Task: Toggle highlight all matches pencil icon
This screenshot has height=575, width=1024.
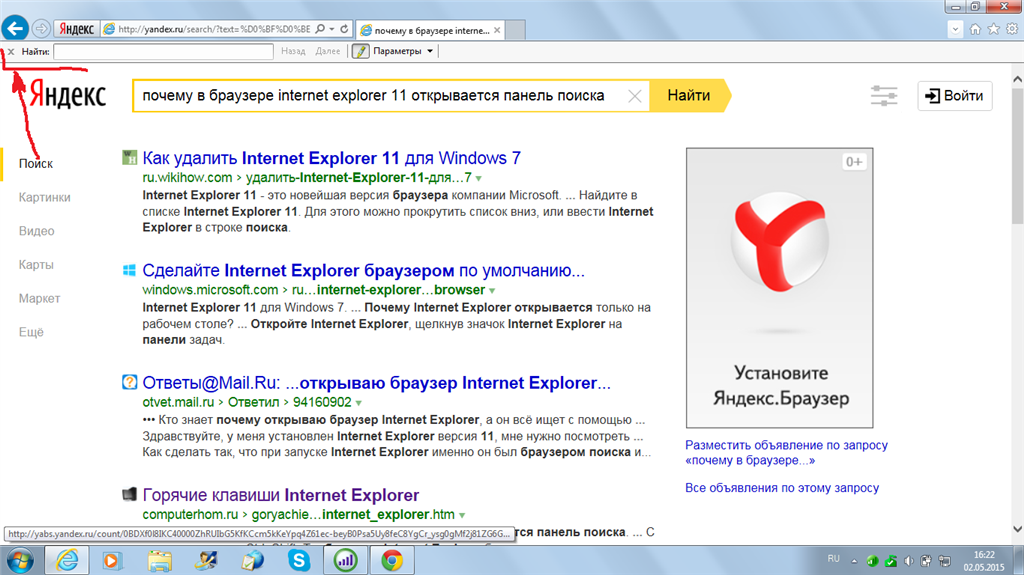Action: [x=360, y=51]
